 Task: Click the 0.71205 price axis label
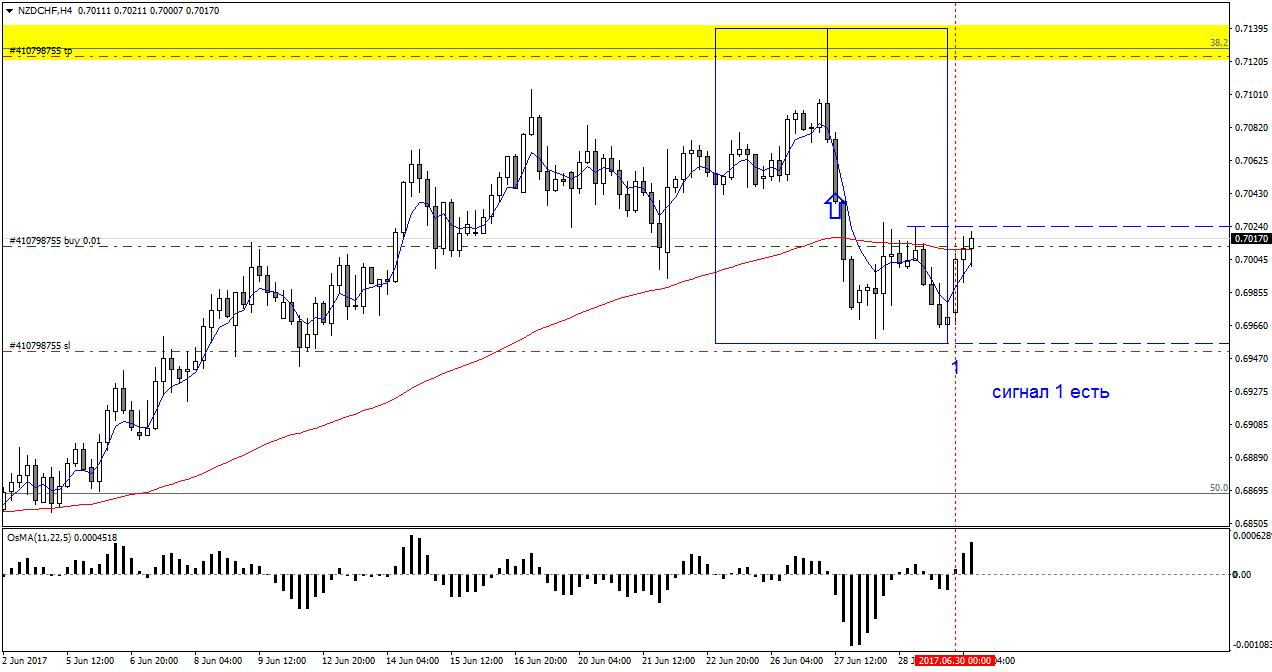point(1252,61)
